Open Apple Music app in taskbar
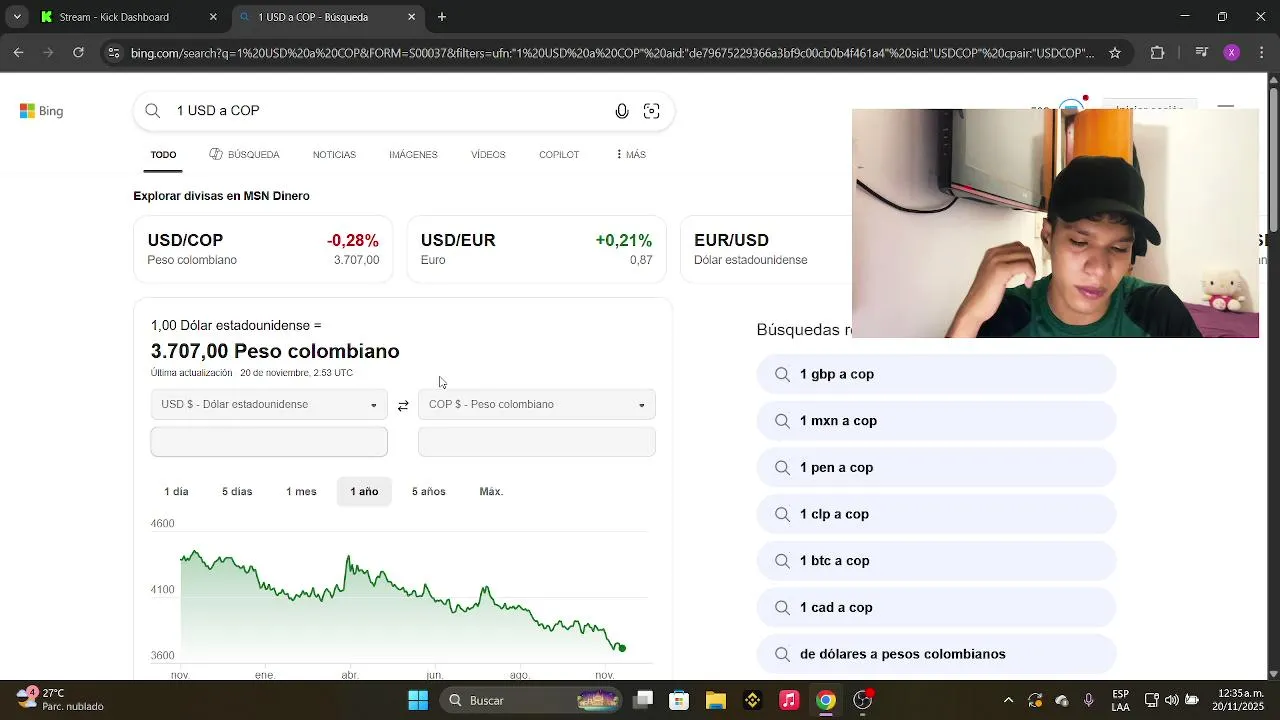 (789, 700)
